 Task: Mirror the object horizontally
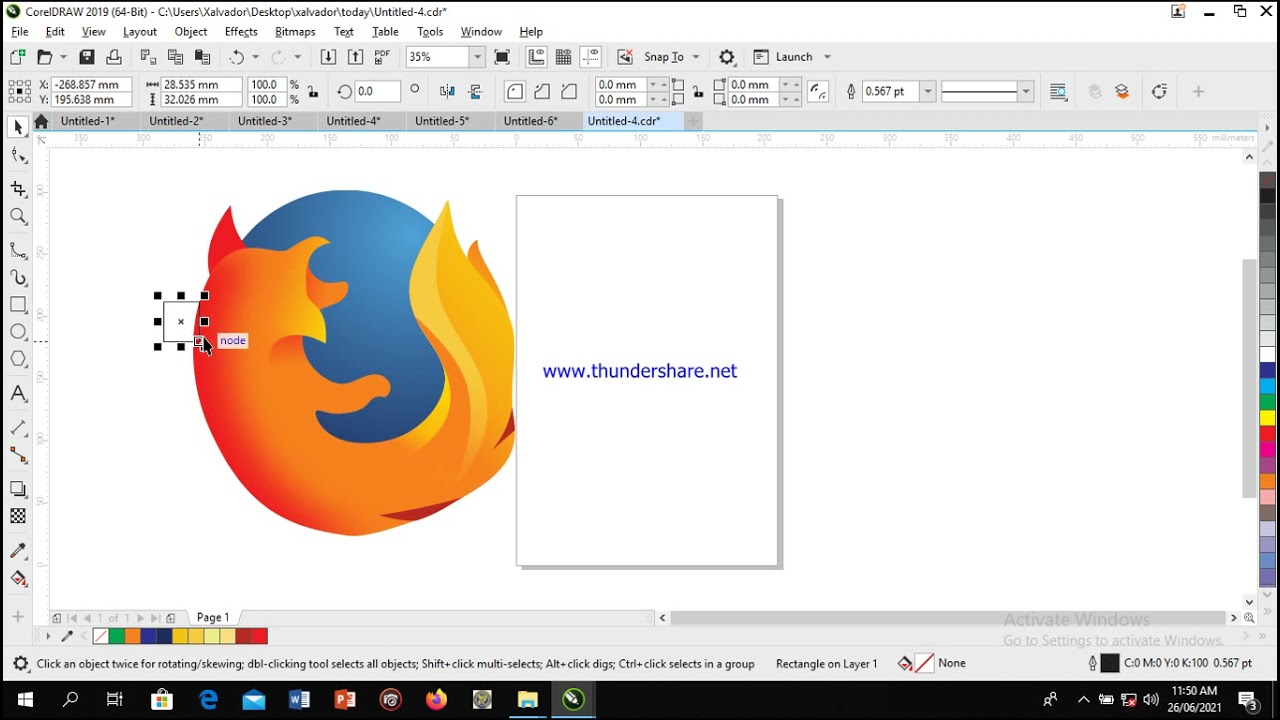[x=448, y=92]
